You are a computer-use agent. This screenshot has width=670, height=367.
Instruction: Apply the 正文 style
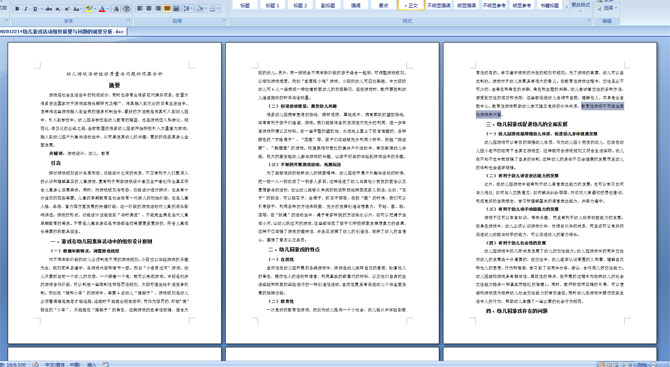point(411,5)
